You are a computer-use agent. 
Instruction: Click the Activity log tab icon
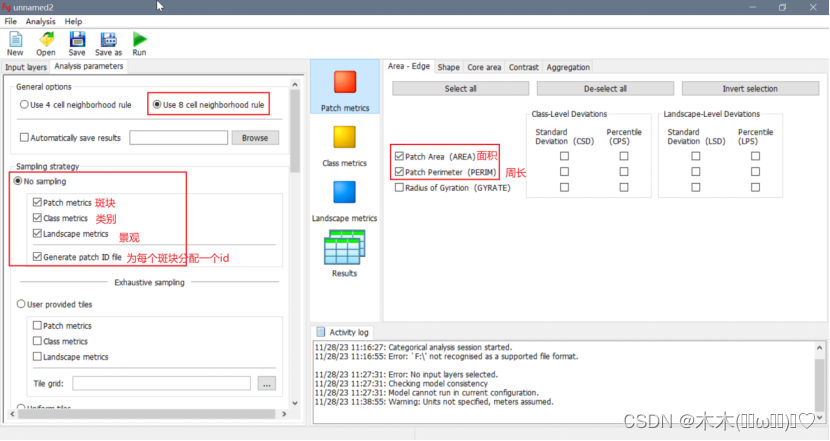click(x=321, y=332)
